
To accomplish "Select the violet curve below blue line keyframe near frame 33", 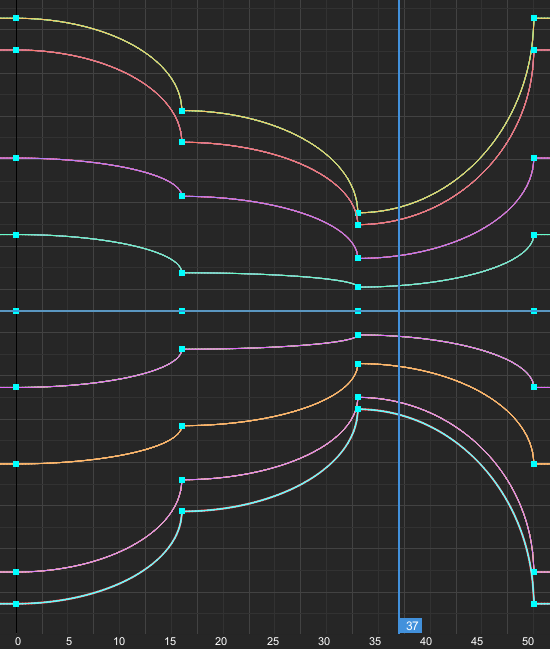I will point(358,335).
